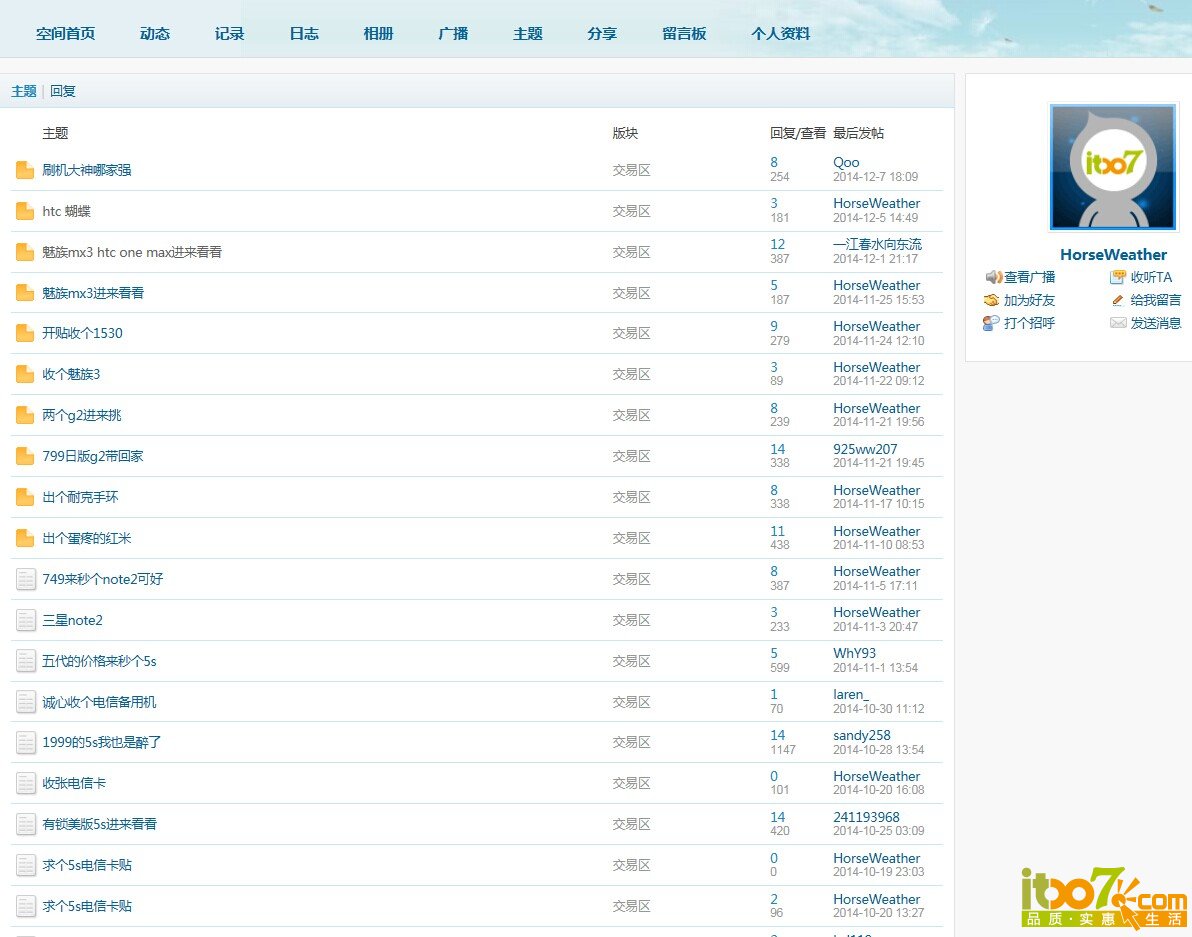Open the 广播 navigation item
The width and height of the screenshot is (1192, 937).
(453, 33)
